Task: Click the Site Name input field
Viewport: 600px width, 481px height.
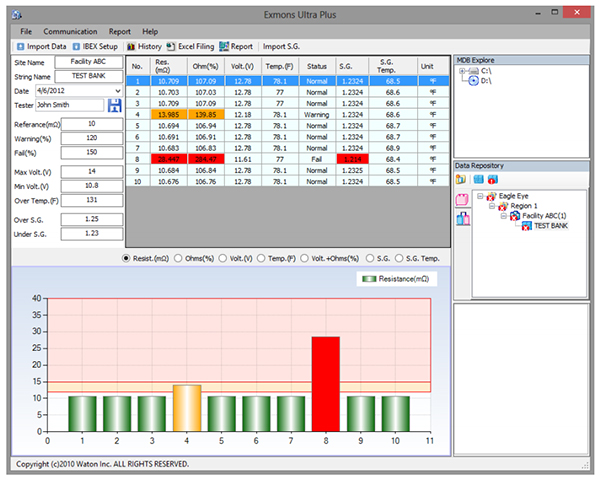Action: pyautogui.click(x=88, y=62)
